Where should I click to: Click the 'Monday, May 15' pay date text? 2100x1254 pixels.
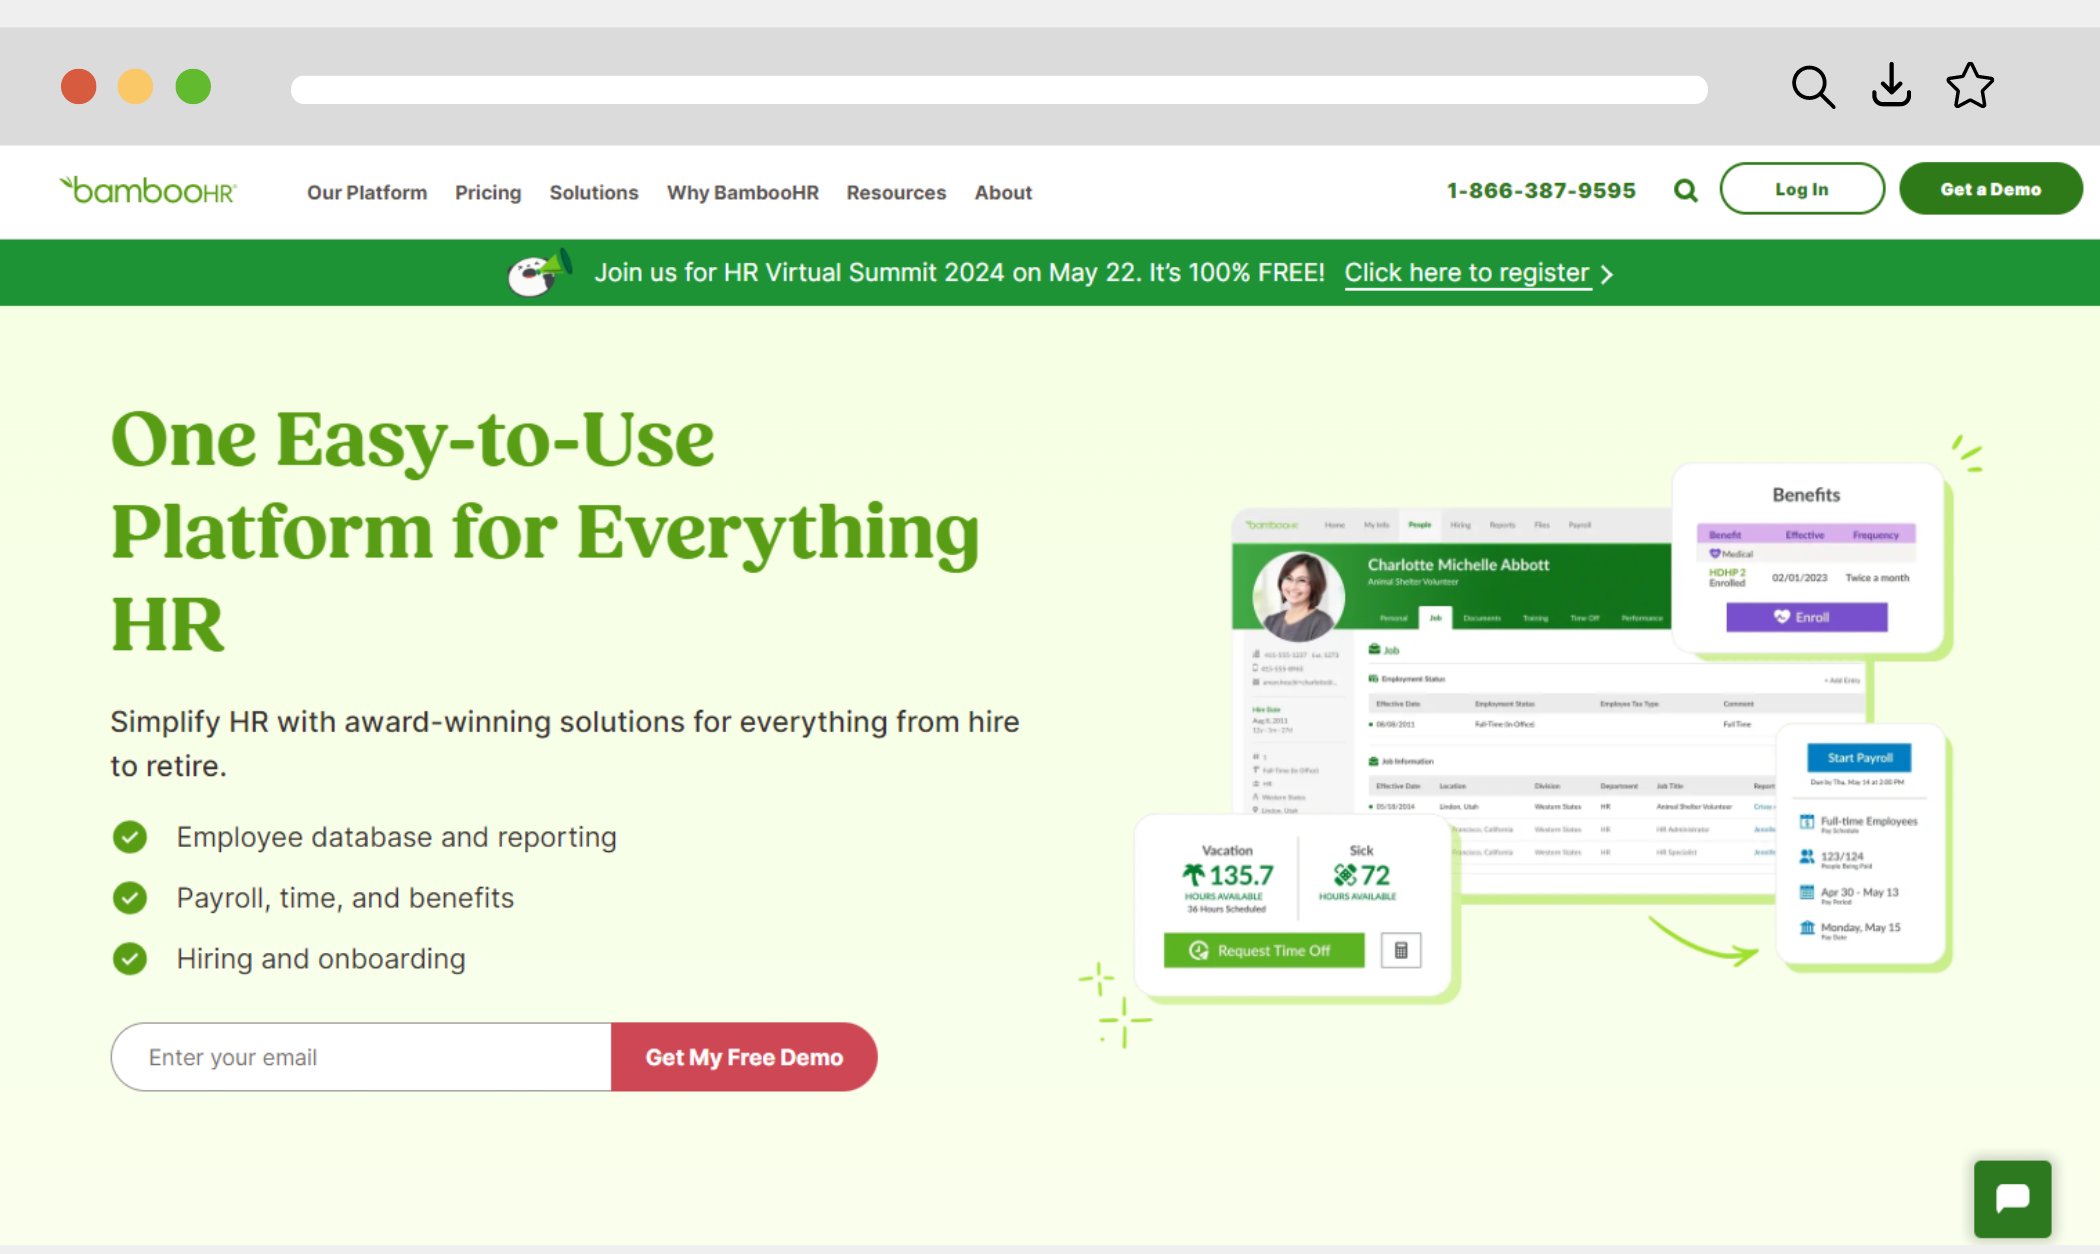pos(1860,927)
